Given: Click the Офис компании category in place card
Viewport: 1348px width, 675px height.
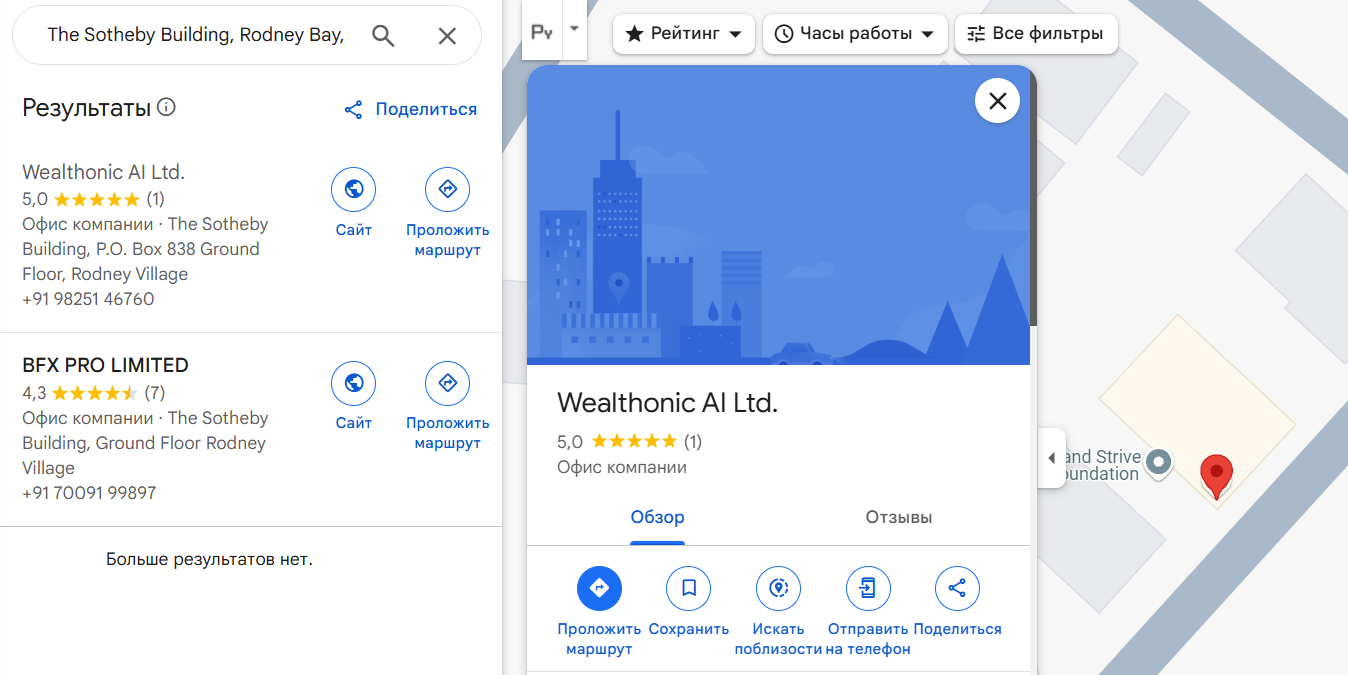Looking at the screenshot, I should tap(622, 467).
